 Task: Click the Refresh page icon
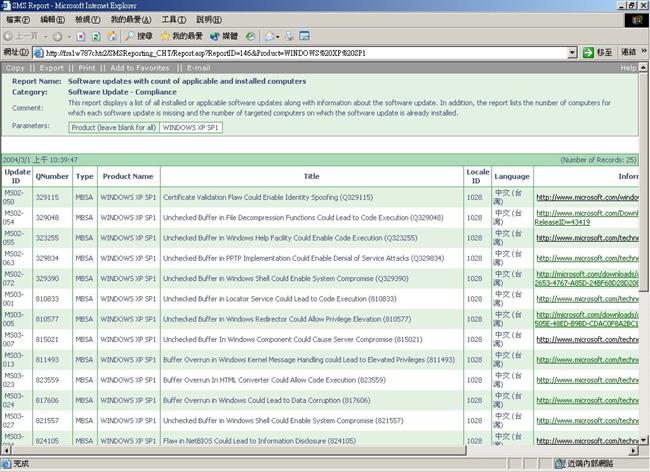pyautogui.click(x=96, y=36)
